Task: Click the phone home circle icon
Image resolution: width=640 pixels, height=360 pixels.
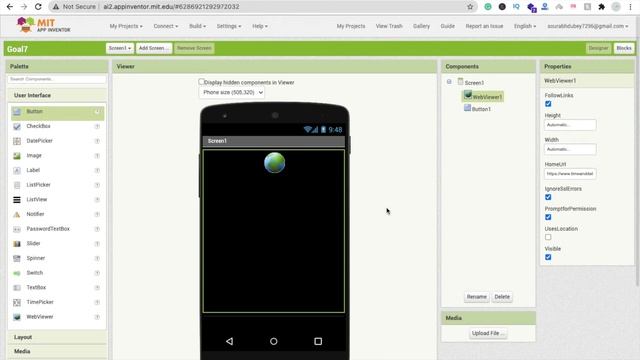Action: coord(273,341)
